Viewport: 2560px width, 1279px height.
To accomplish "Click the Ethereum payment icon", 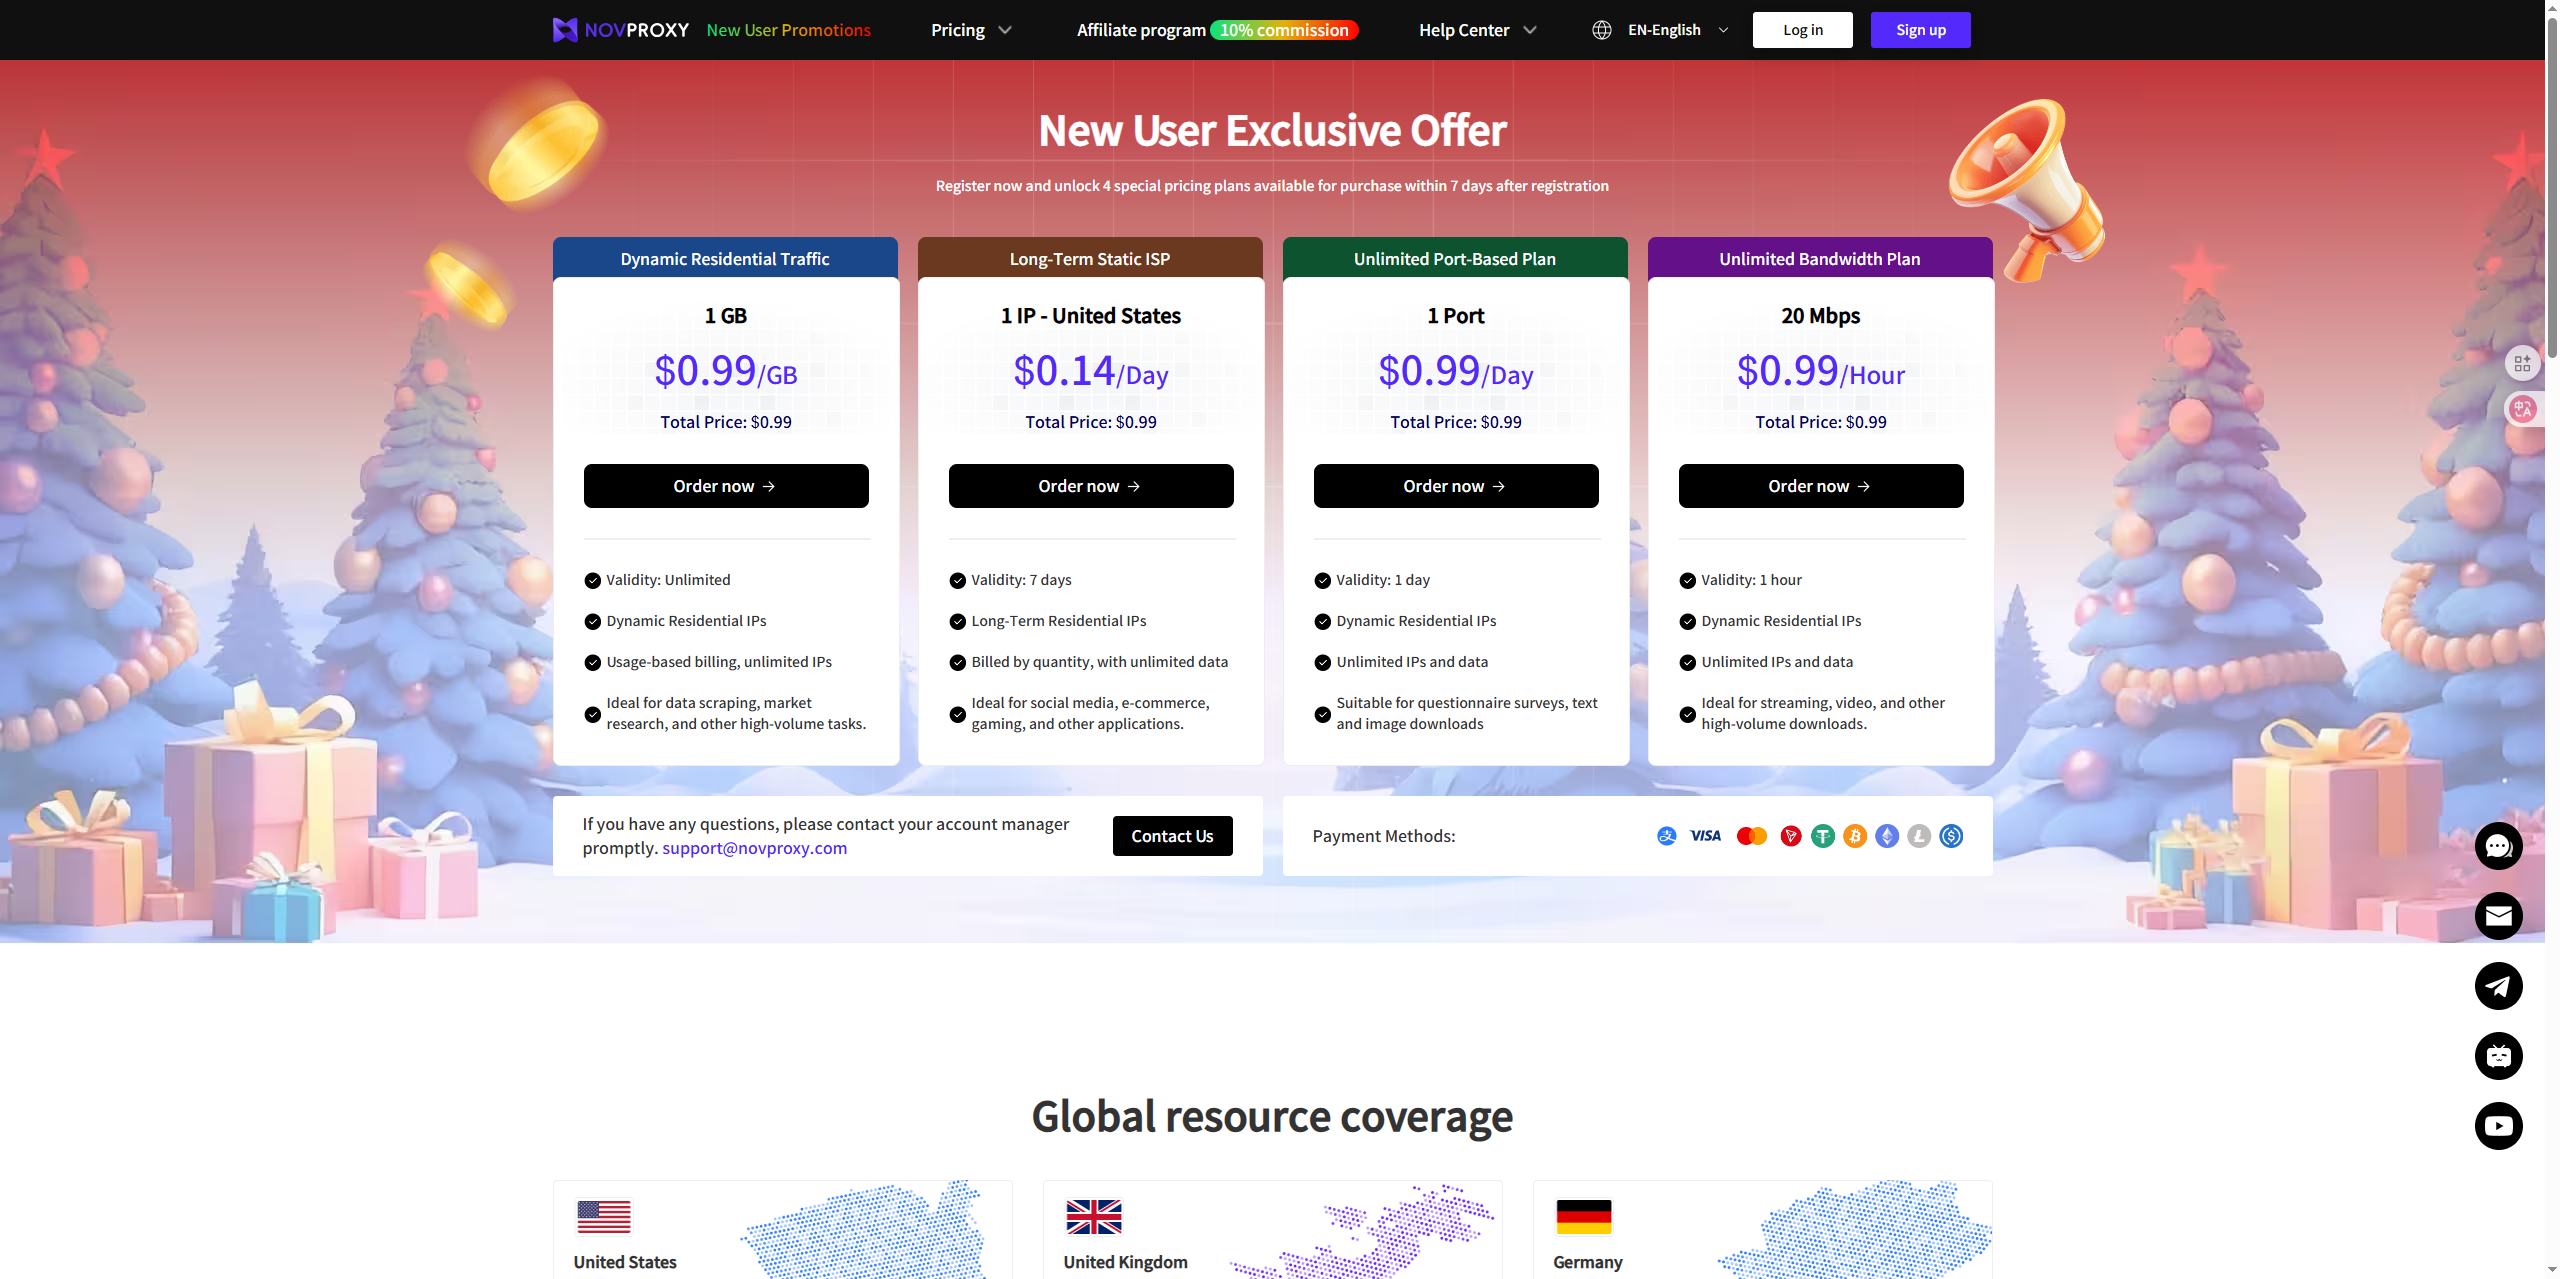I will [1887, 836].
